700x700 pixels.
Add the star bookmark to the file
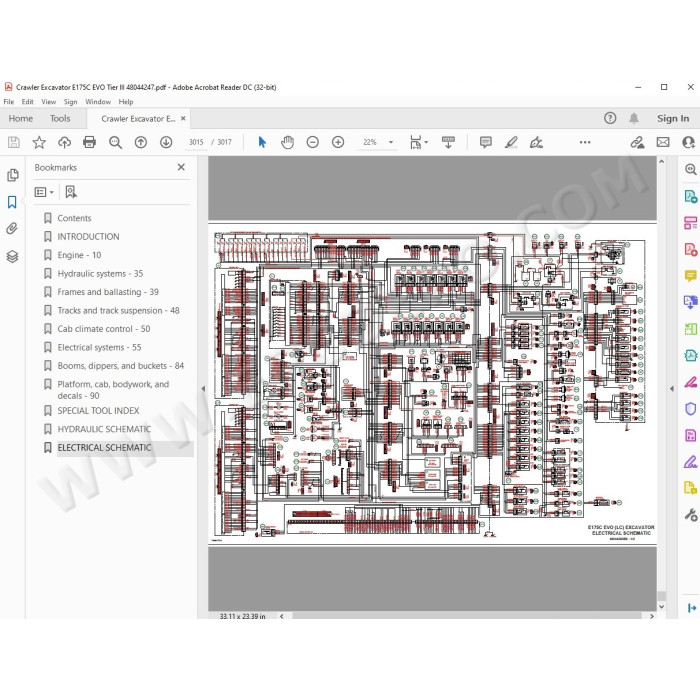(39, 142)
